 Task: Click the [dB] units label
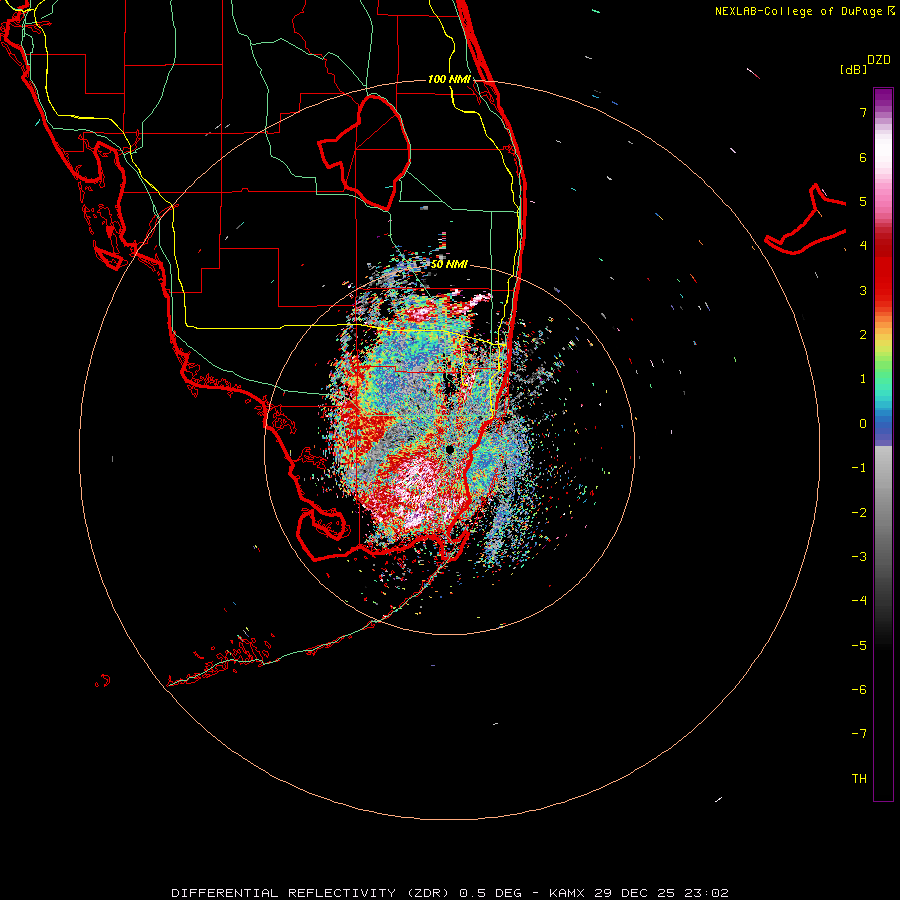click(854, 70)
